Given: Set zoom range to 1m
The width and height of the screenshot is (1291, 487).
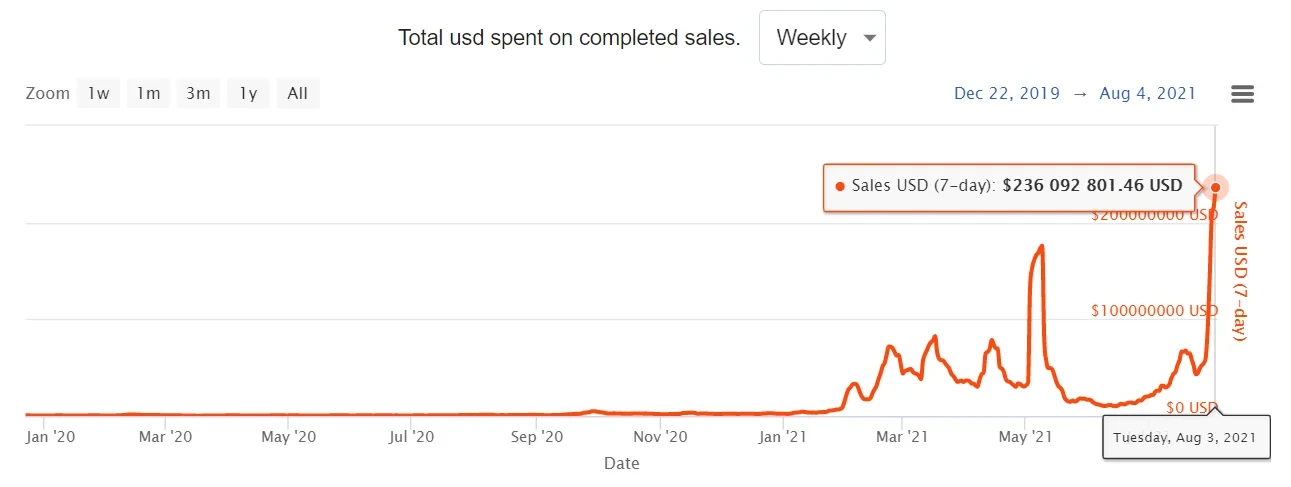Looking at the screenshot, I should click(x=148, y=94).
